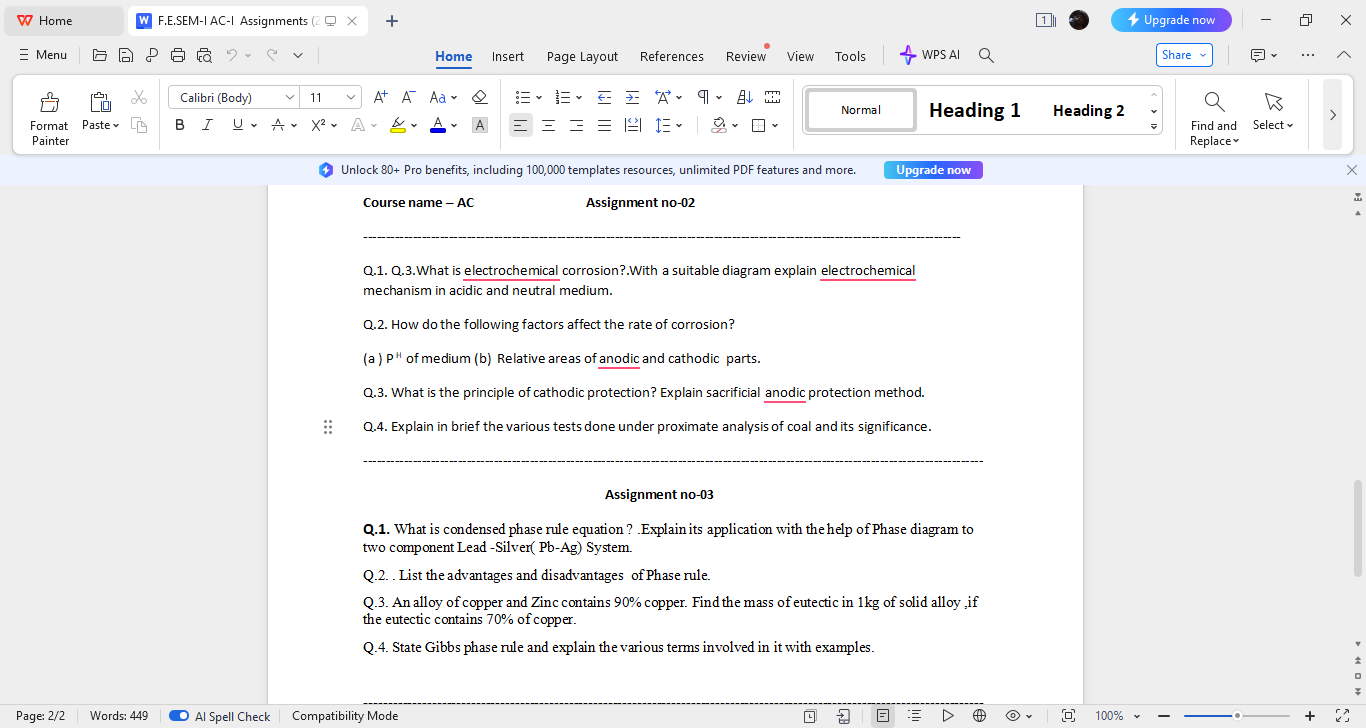Open Web Layout view globe icon
Image resolution: width=1366 pixels, height=728 pixels.
979,716
